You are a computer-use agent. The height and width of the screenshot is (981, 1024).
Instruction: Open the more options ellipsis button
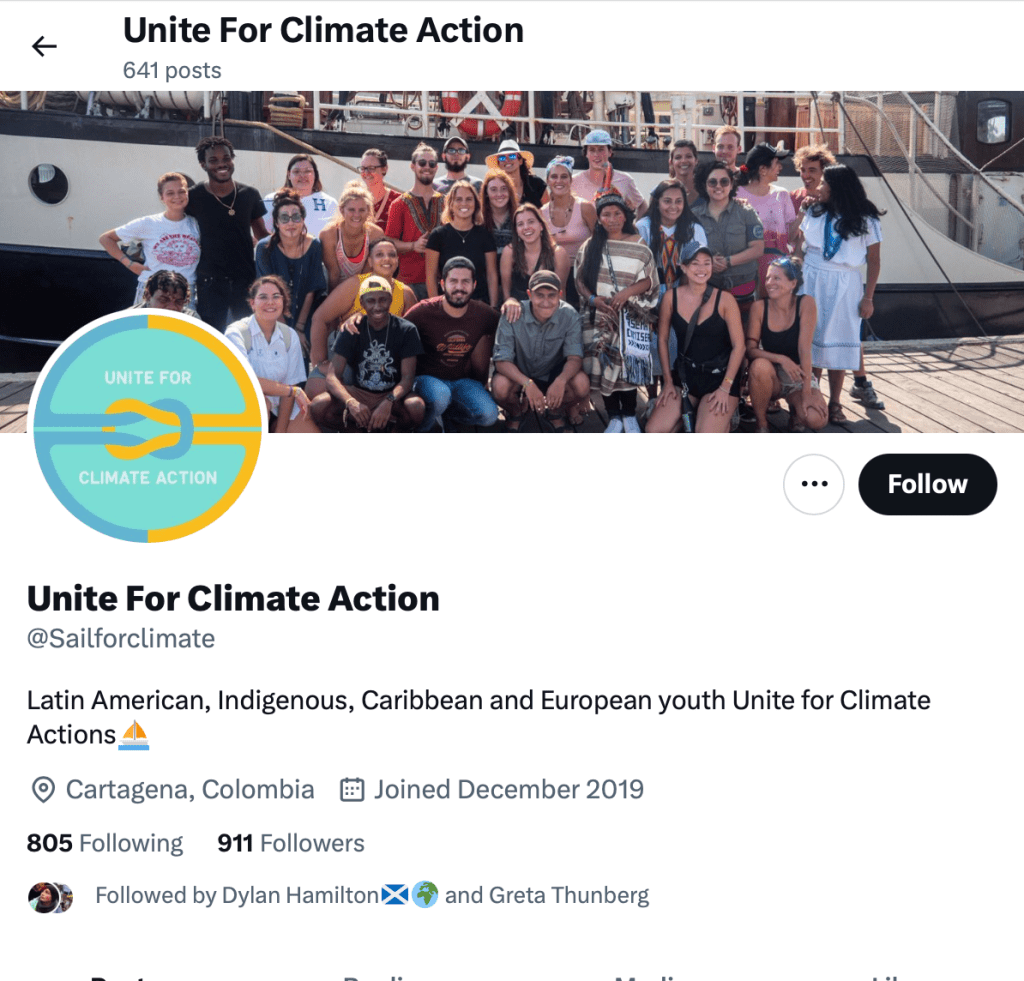point(814,484)
